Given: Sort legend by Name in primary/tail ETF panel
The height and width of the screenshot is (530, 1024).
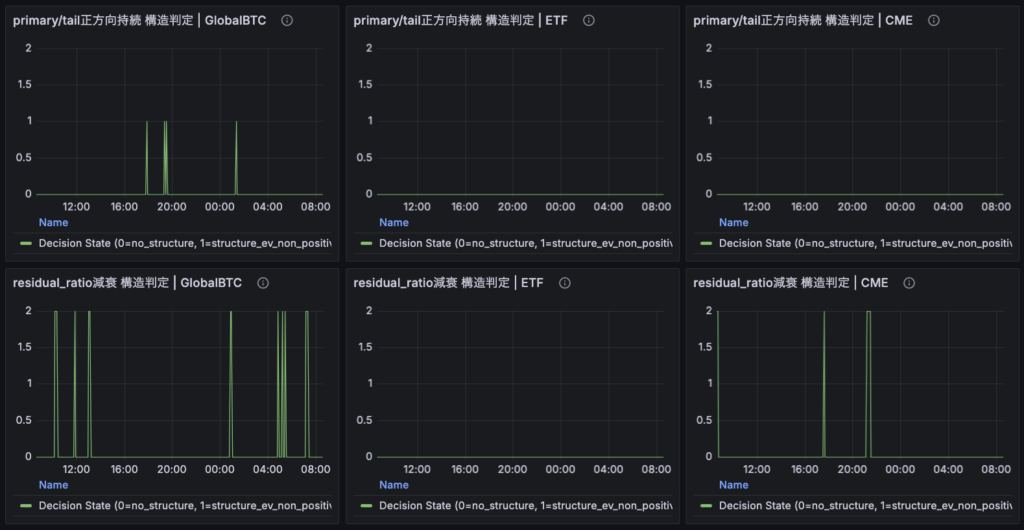Looking at the screenshot, I should click(x=394, y=223).
